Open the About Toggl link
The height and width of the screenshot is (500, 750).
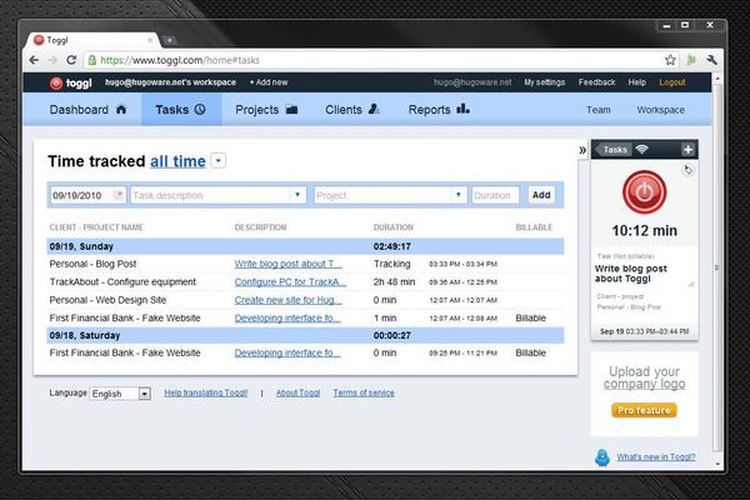pos(298,393)
